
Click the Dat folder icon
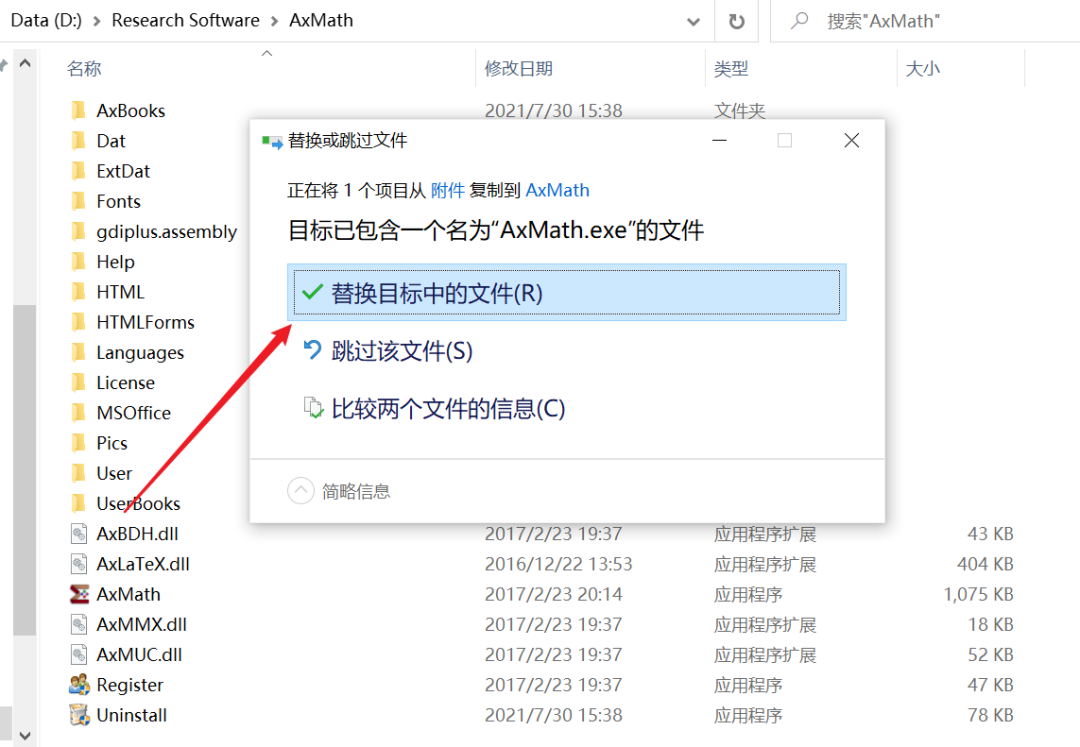click(79, 140)
